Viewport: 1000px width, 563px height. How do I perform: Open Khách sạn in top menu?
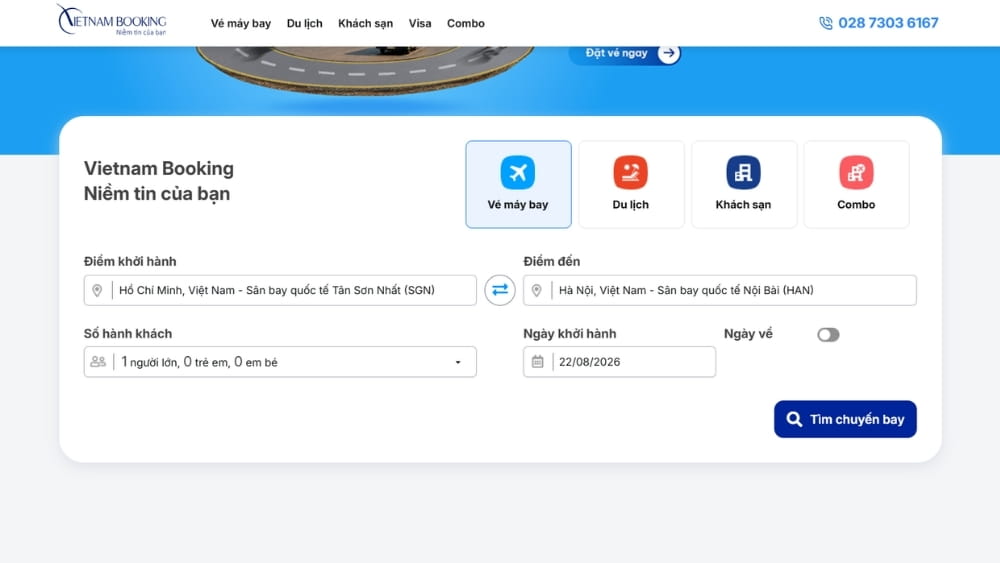tap(365, 24)
